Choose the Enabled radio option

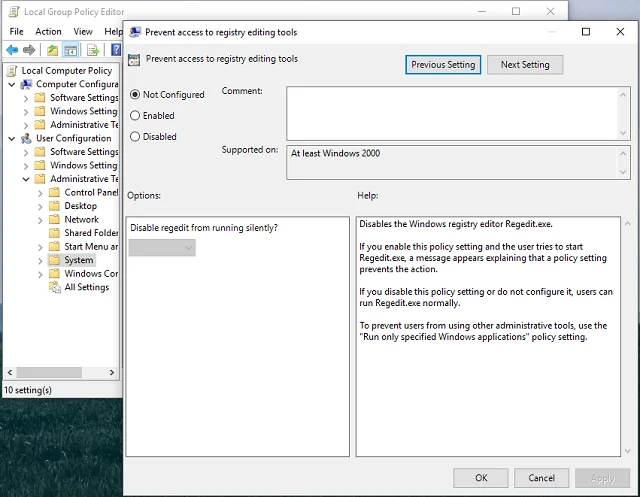pos(135,116)
